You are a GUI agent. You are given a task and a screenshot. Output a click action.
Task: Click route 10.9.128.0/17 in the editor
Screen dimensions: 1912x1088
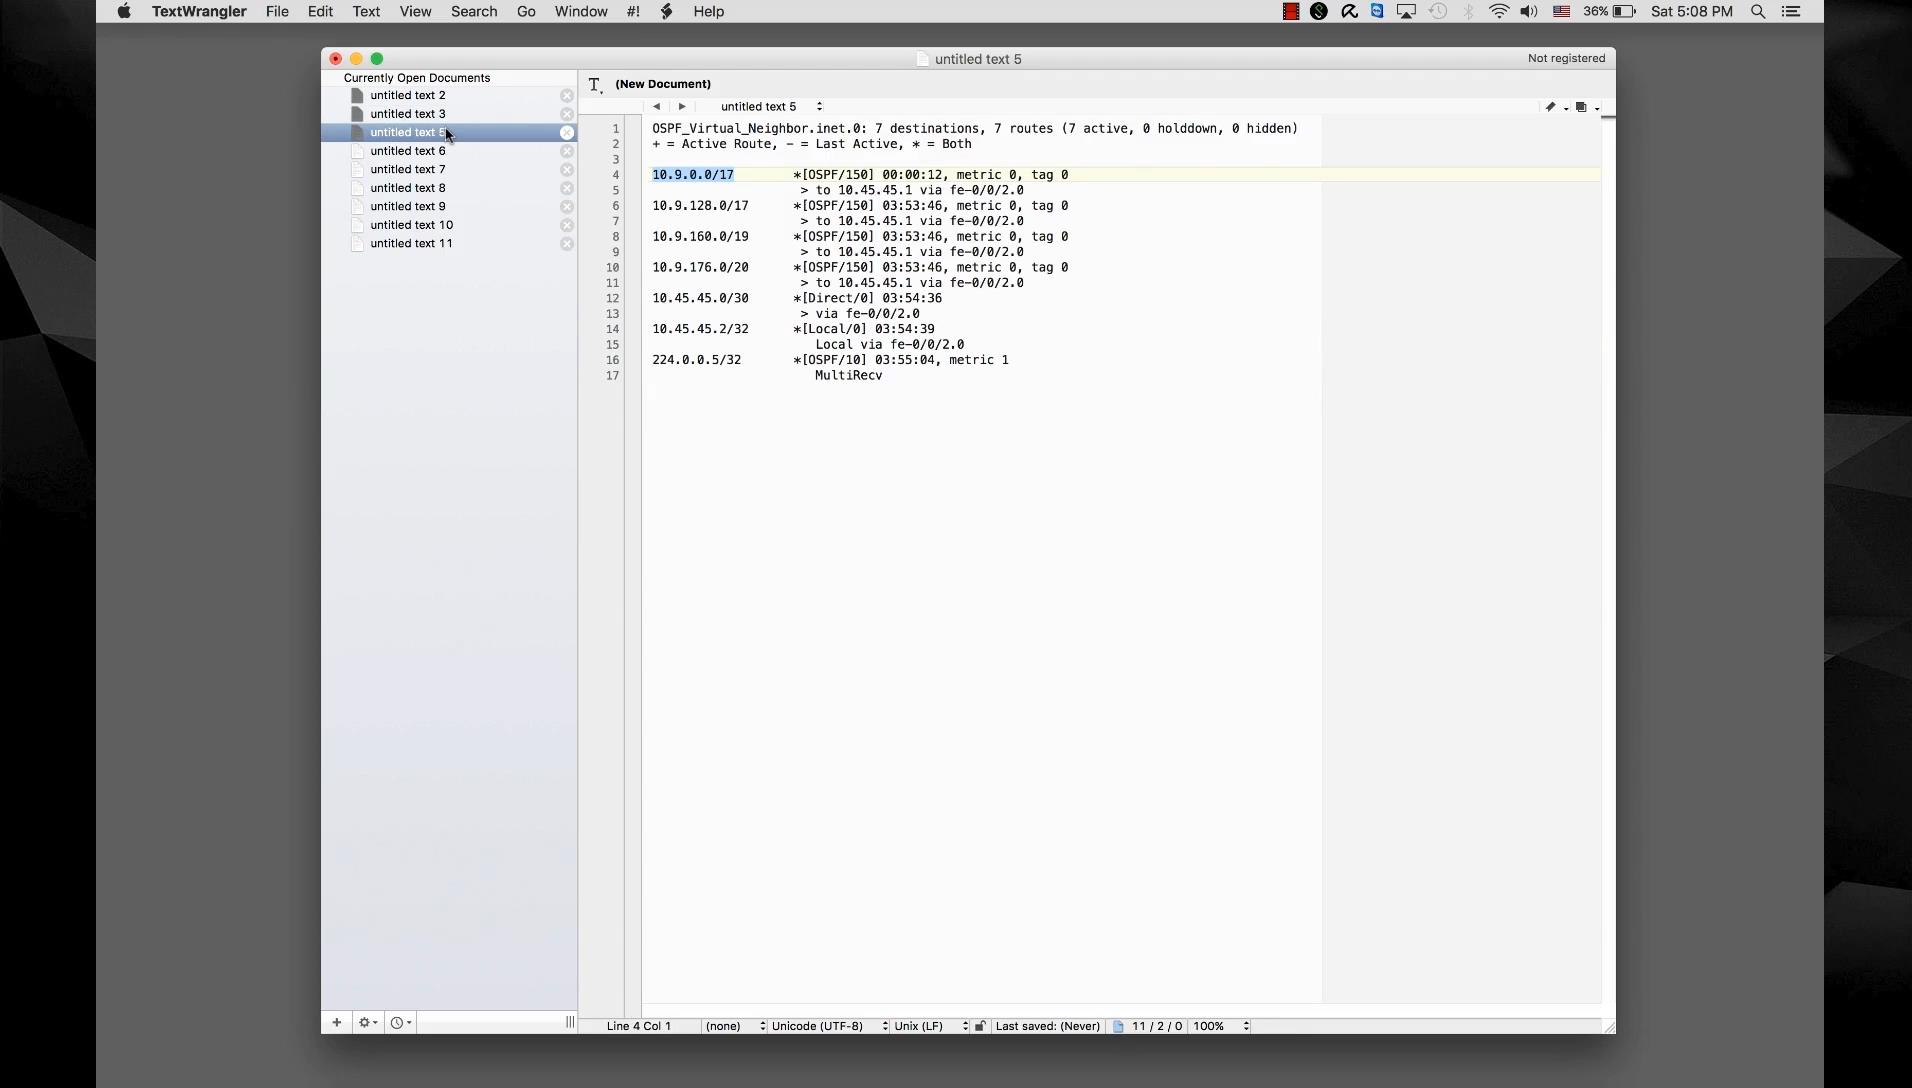[x=700, y=206]
